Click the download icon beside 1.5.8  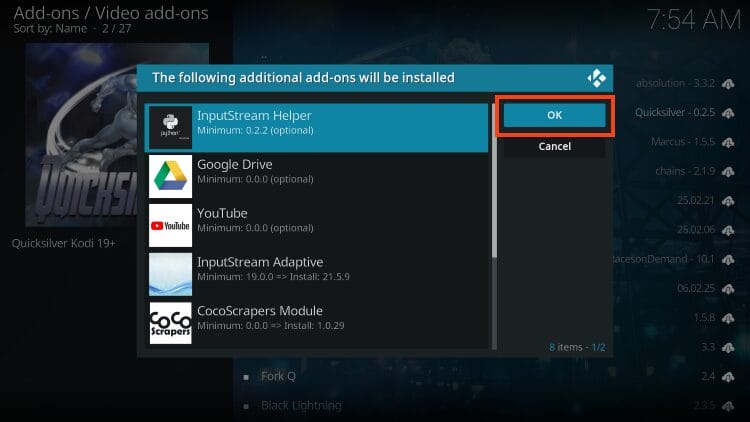(728, 318)
